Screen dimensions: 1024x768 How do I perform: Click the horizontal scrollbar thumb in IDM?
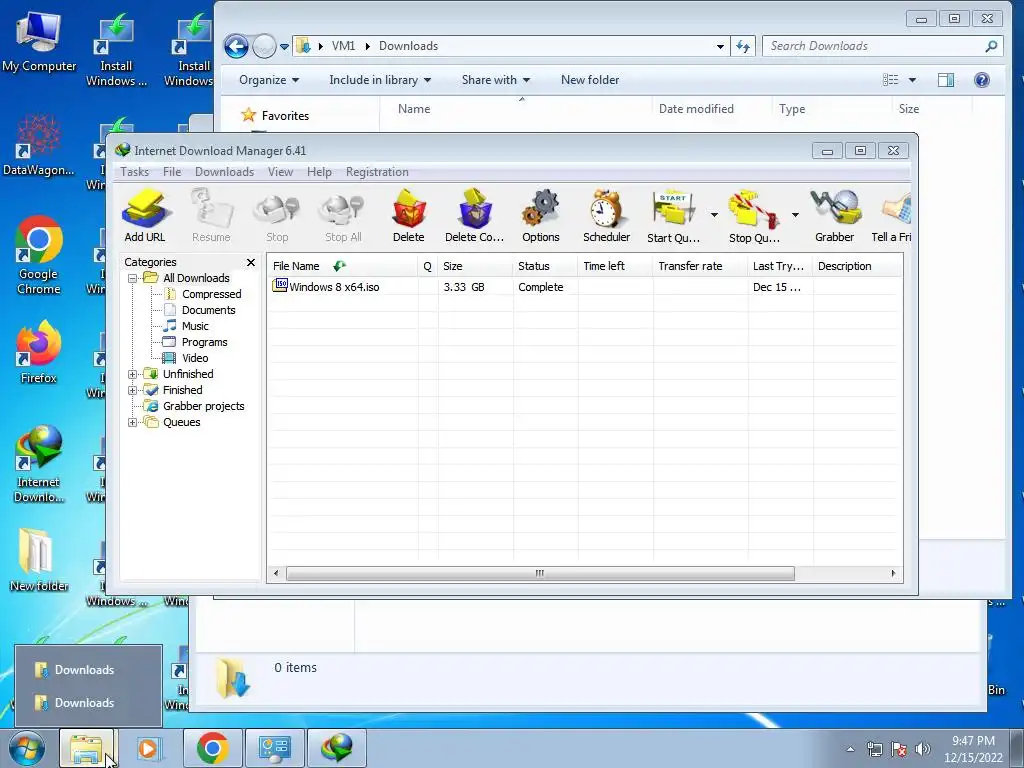tap(540, 574)
